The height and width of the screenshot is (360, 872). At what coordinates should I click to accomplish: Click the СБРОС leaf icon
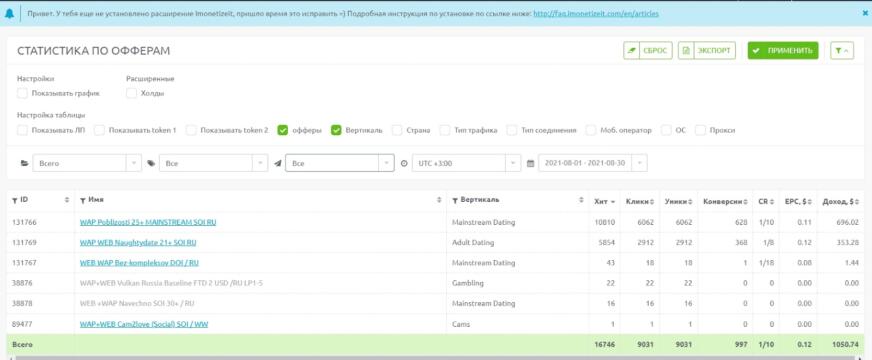click(x=631, y=50)
